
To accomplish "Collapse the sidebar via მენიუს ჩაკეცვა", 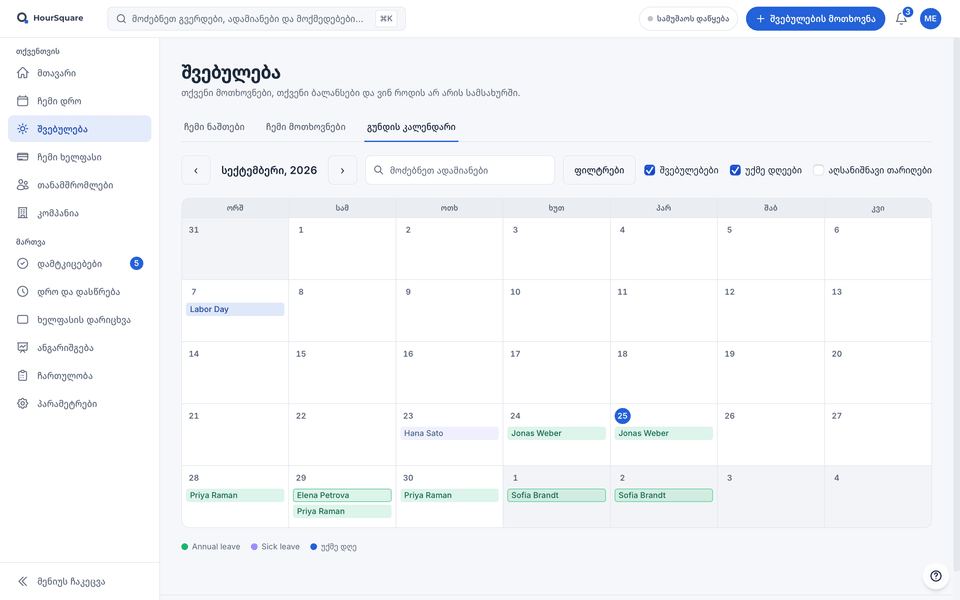I will pyautogui.click(x=61, y=582).
